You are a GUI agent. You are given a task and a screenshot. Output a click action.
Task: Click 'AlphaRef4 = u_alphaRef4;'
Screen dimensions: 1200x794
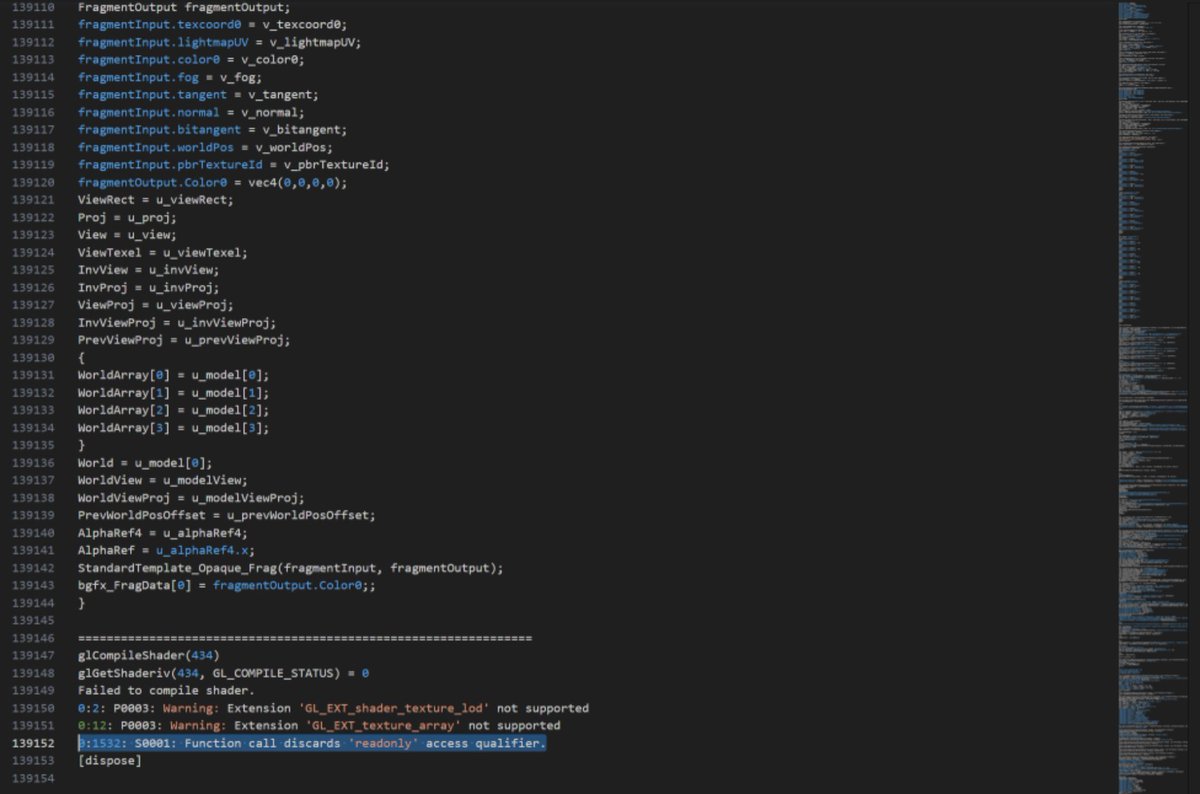(163, 532)
